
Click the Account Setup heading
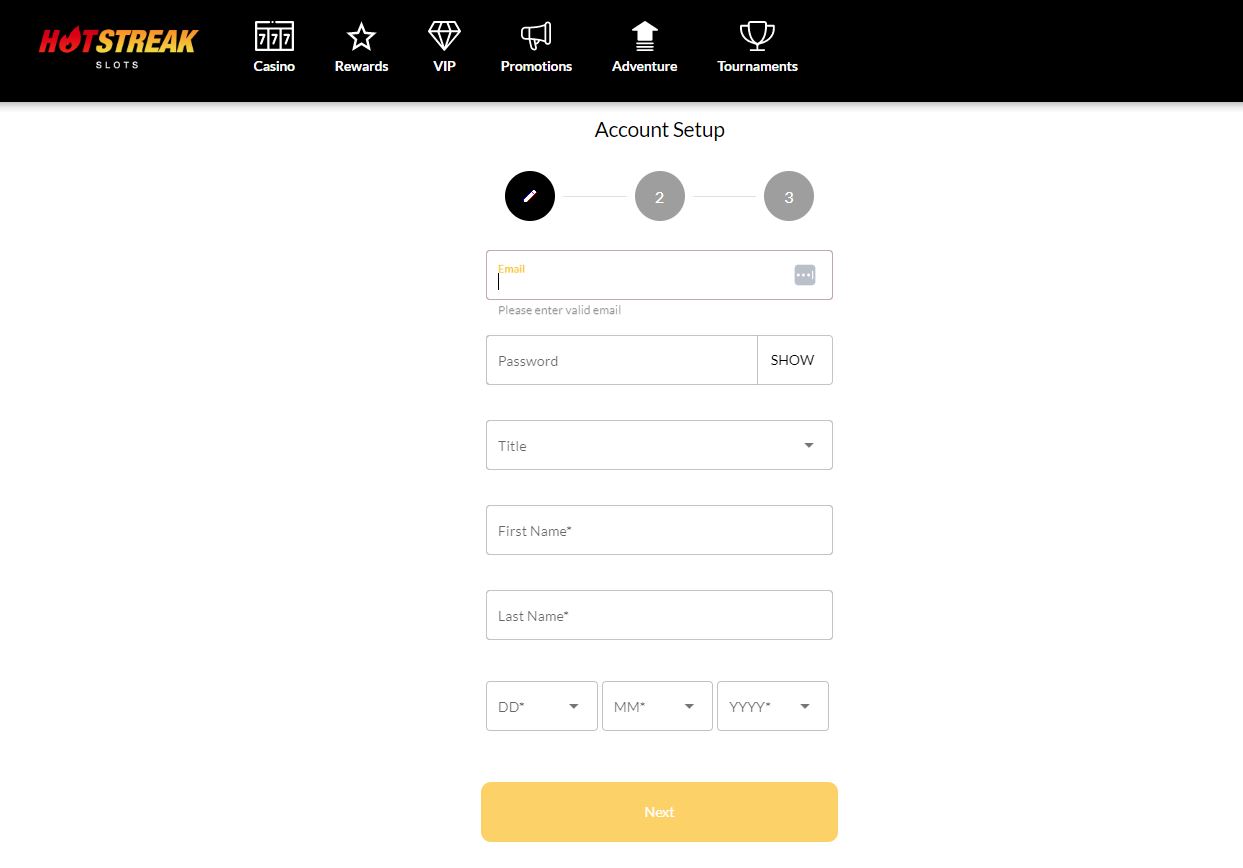(x=660, y=130)
